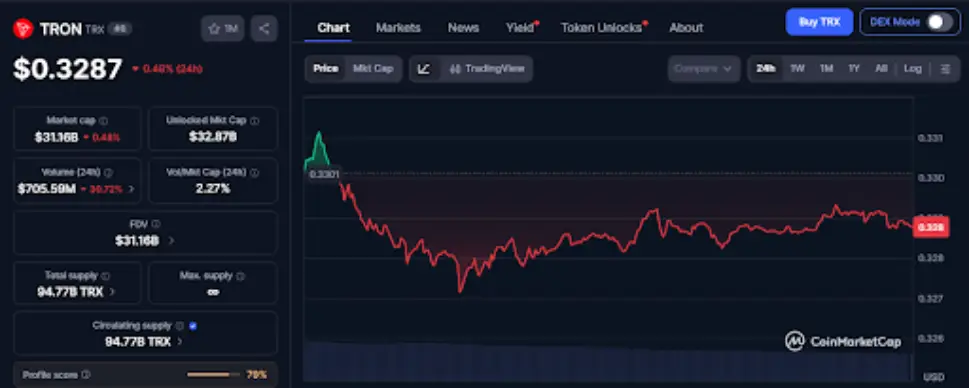Click the red 0.328 current price label
This screenshot has width=969, height=388.
930,227
